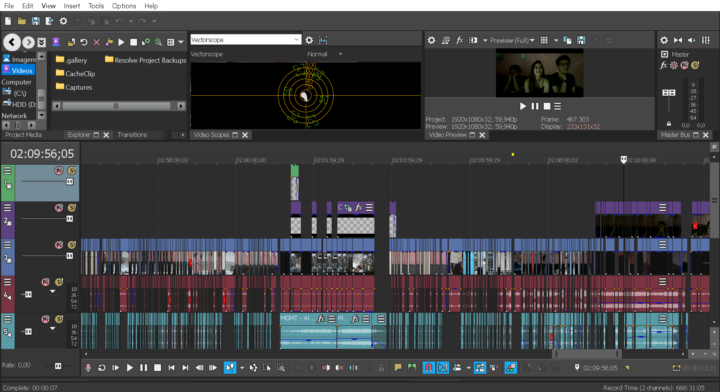Expand automation dropdown on audio track 5

[x=52, y=329]
